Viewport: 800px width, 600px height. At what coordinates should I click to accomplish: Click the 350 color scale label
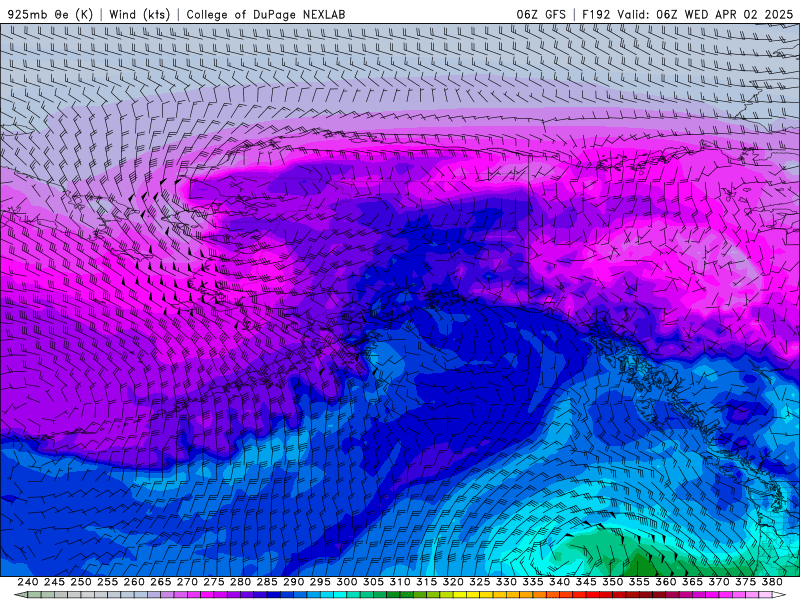(x=612, y=582)
